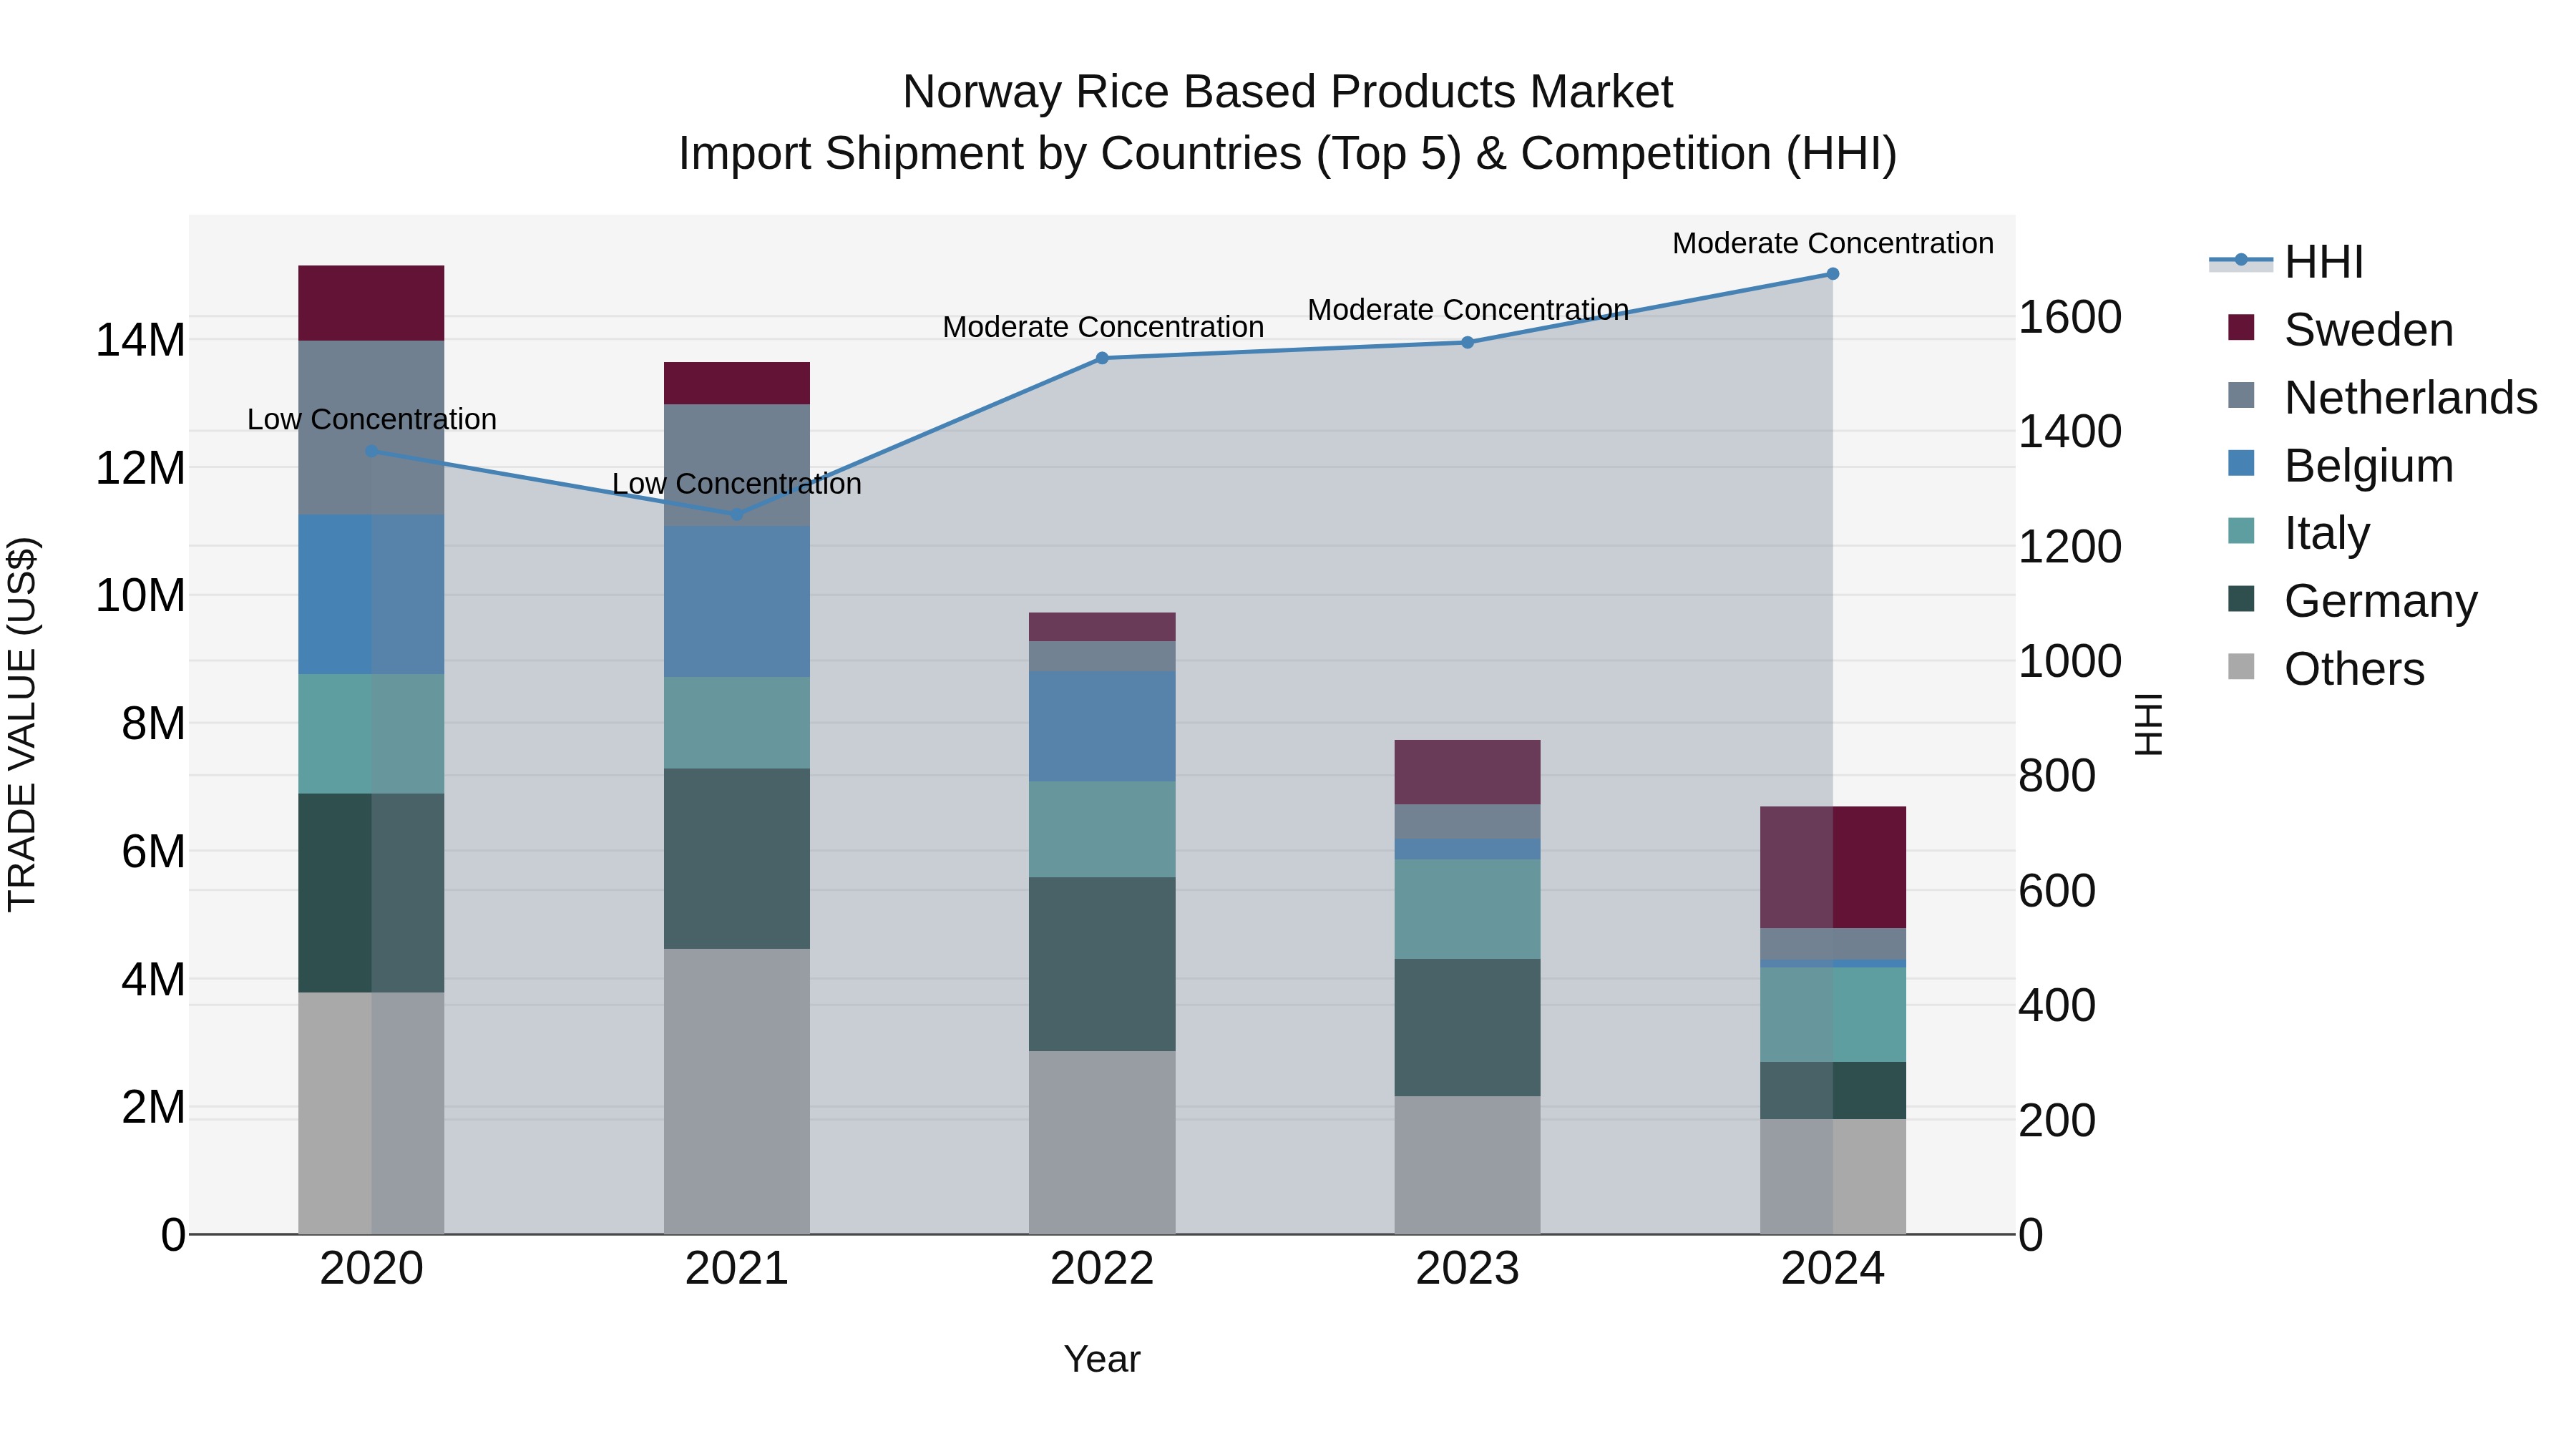Click the 2022 Belgium bar segment
The height and width of the screenshot is (1449, 2576).
[x=1102, y=726]
